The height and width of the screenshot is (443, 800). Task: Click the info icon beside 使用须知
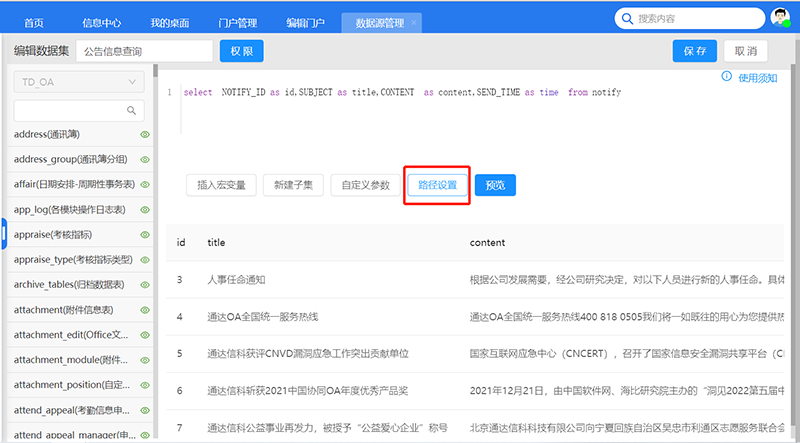click(x=726, y=77)
